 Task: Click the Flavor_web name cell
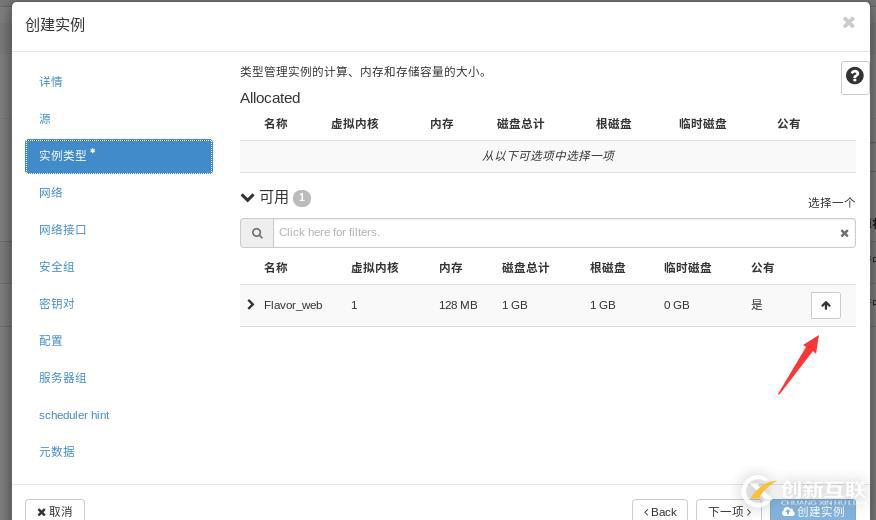coord(293,305)
